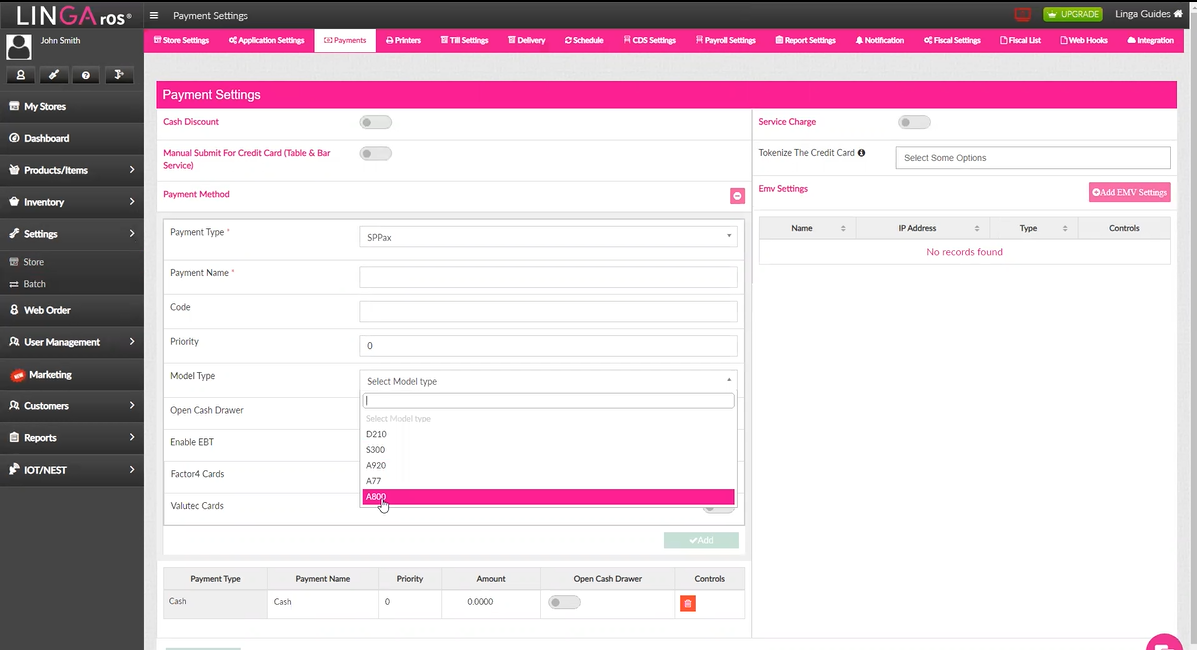Expand Customers menu in sidebar
The width and height of the screenshot is (1197, 650).
[72, 406]
